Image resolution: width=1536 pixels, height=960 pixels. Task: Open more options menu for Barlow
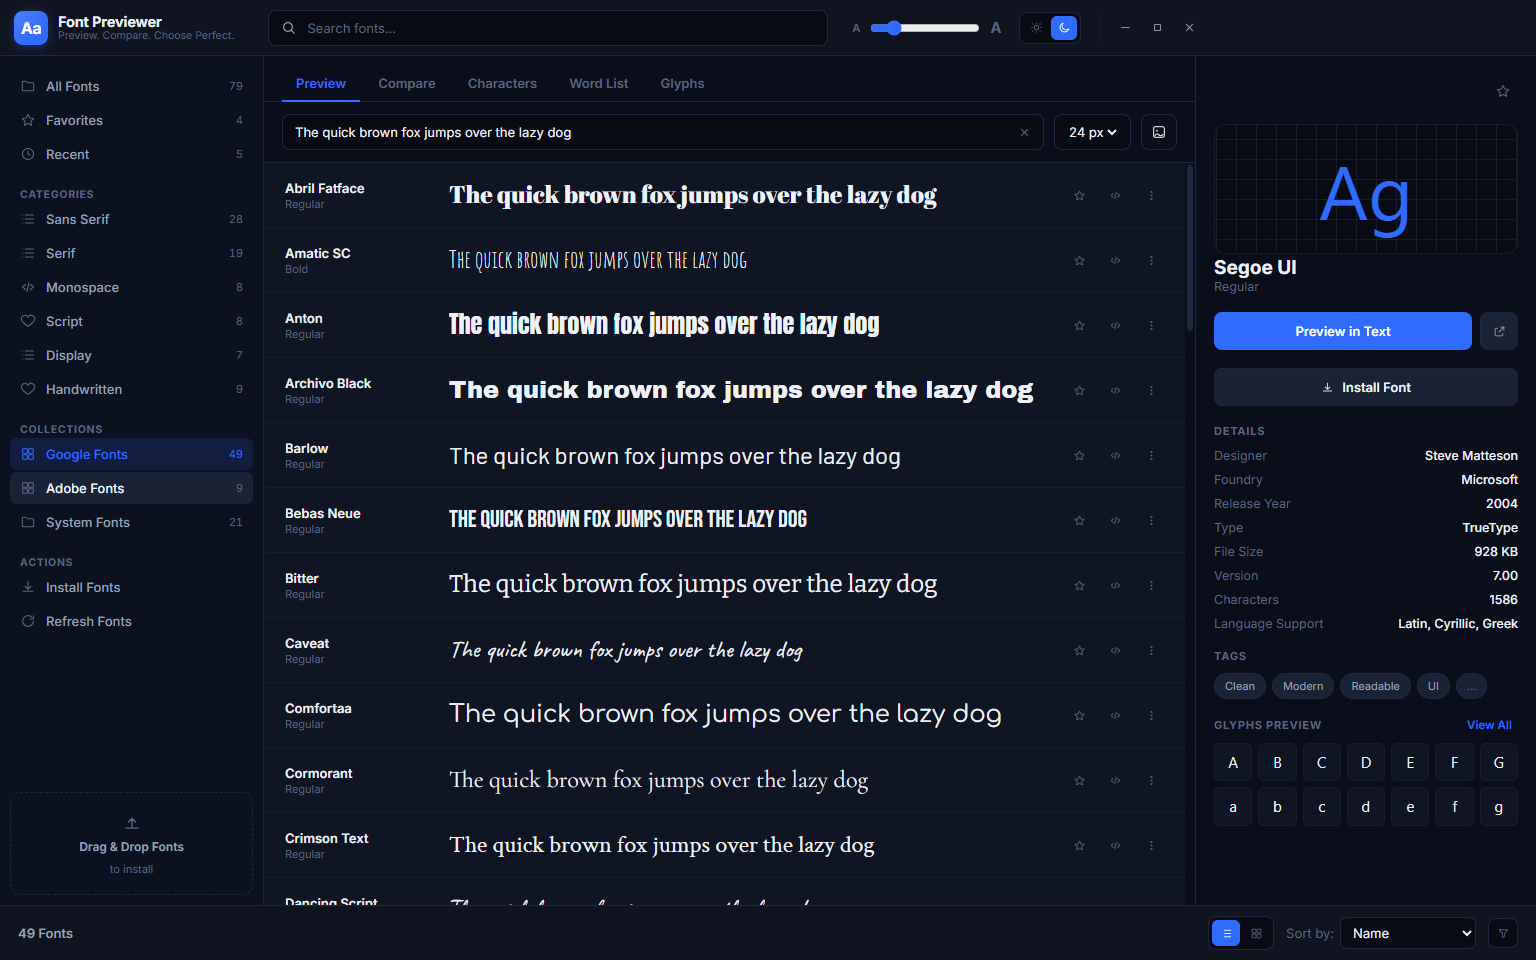(1151, 455)
